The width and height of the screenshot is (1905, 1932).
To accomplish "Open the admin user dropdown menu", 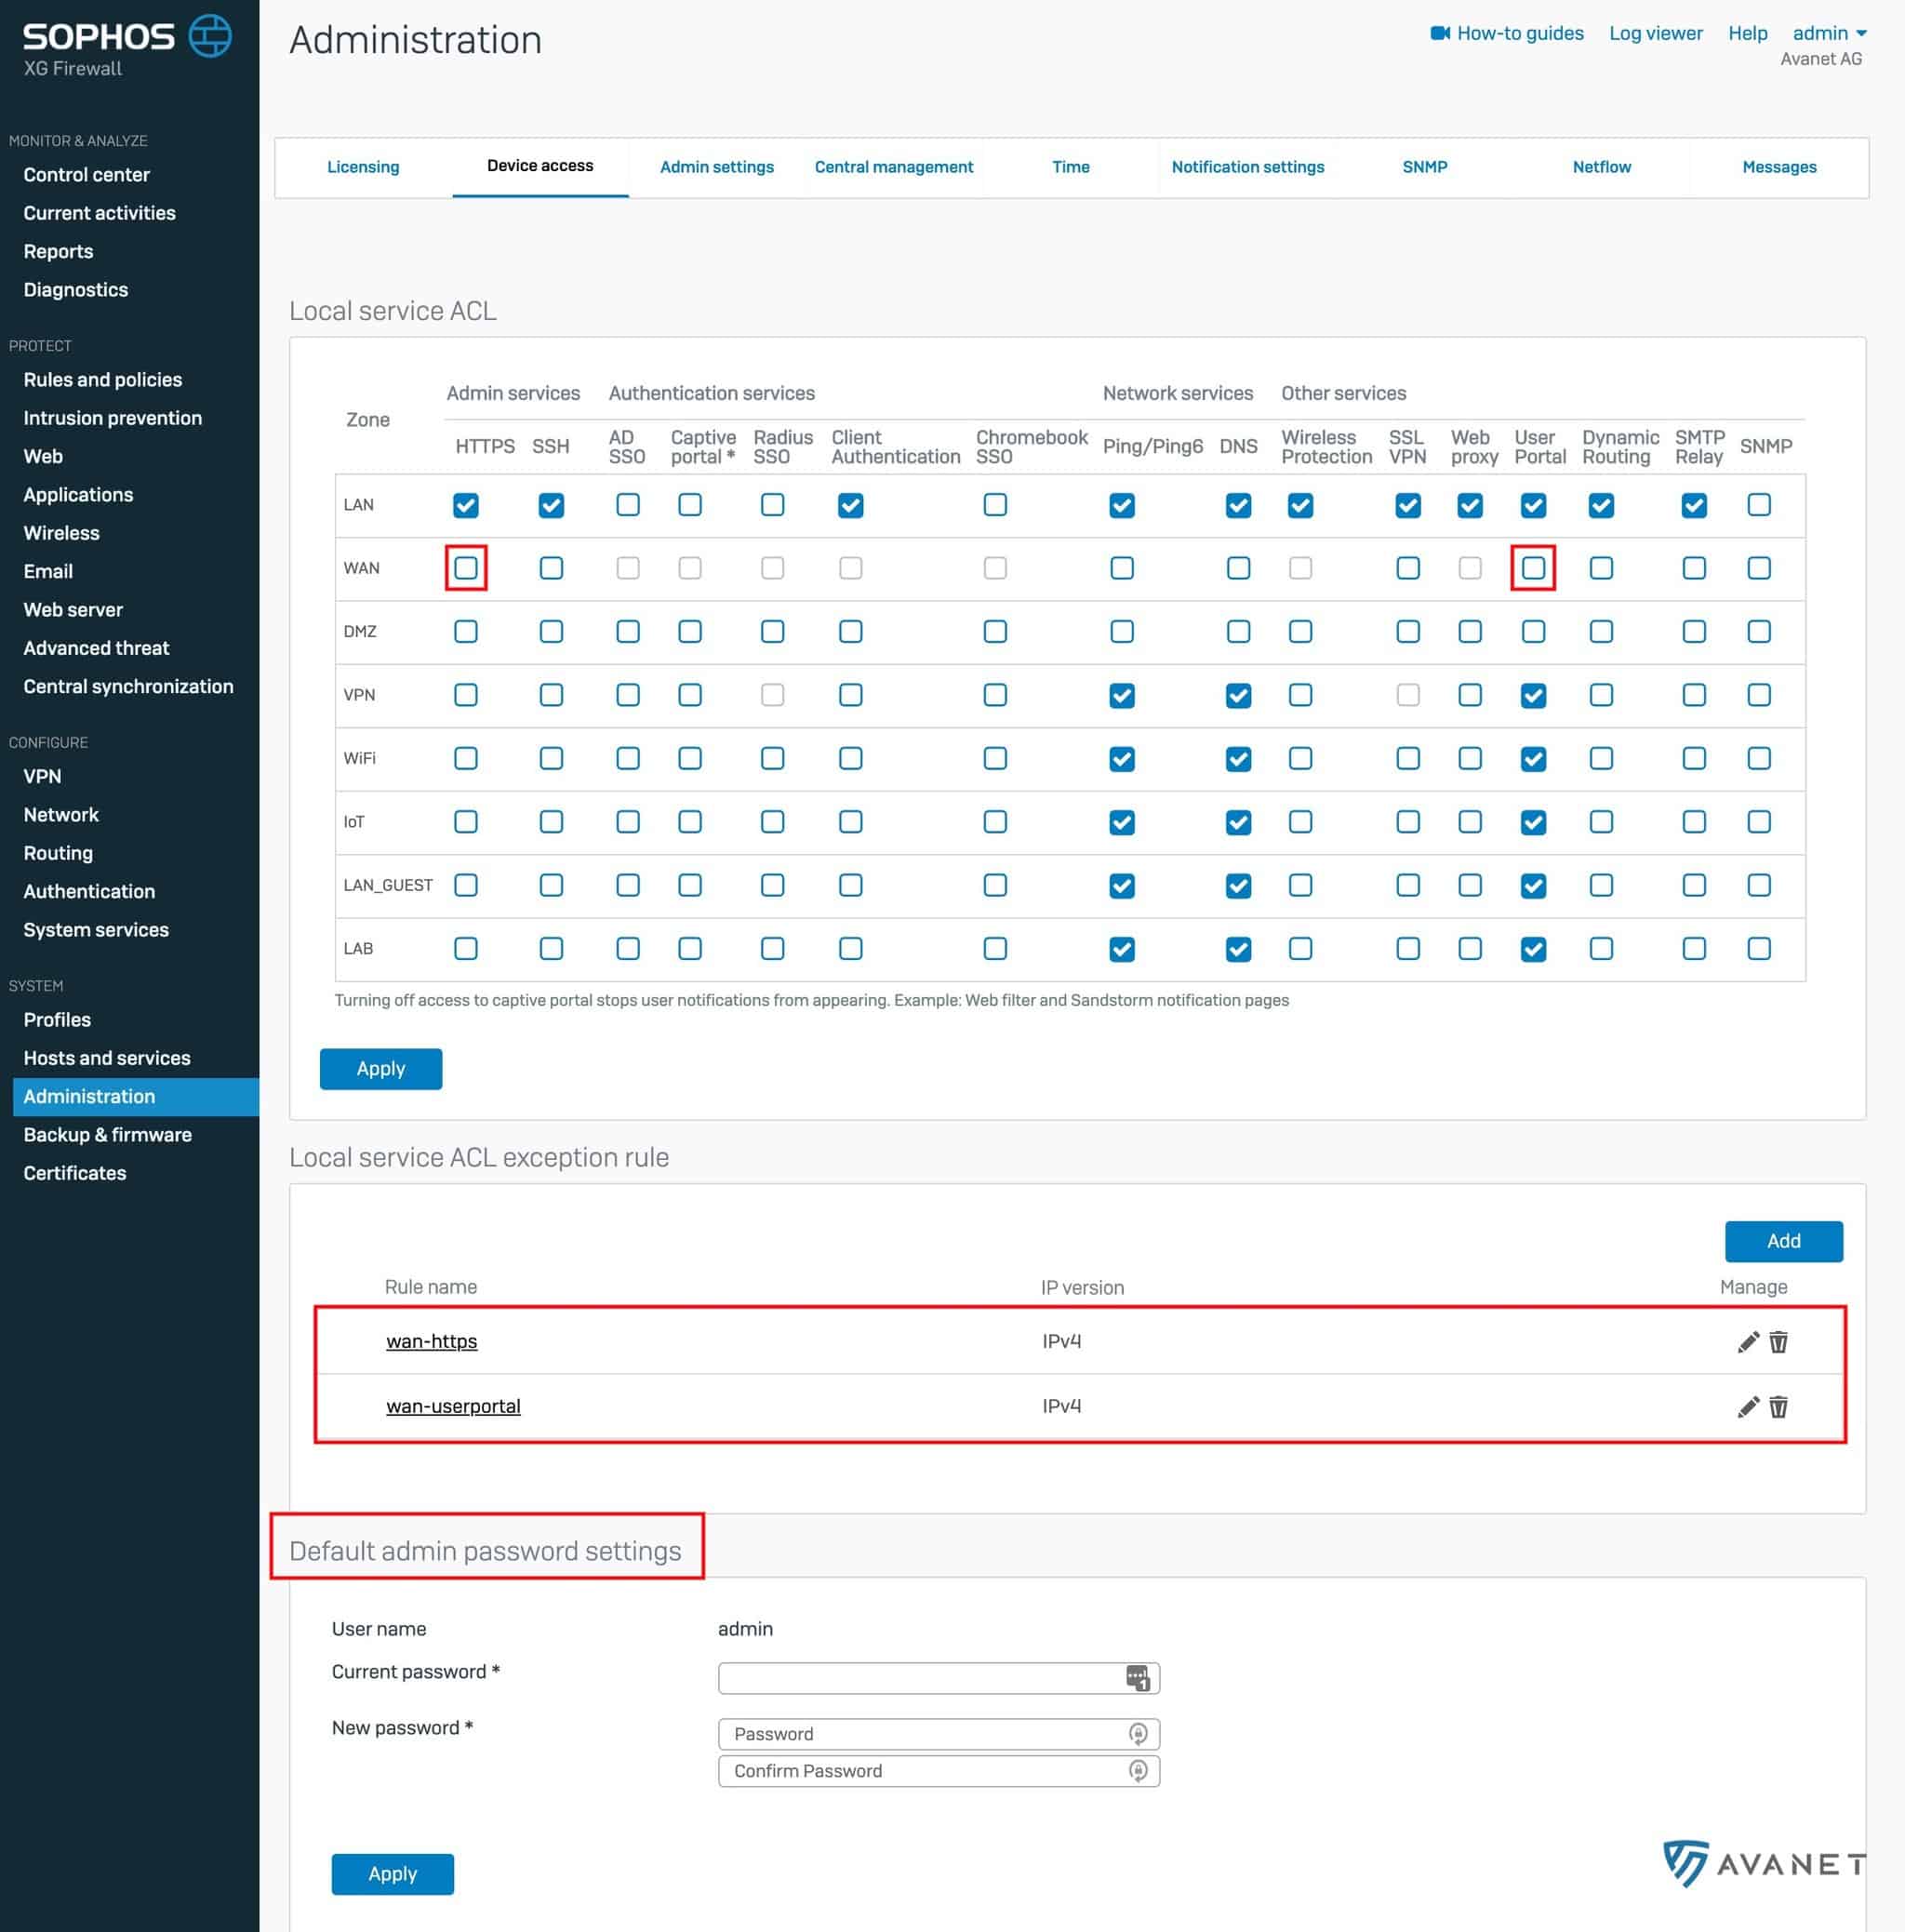I will tap(1829, 33).
